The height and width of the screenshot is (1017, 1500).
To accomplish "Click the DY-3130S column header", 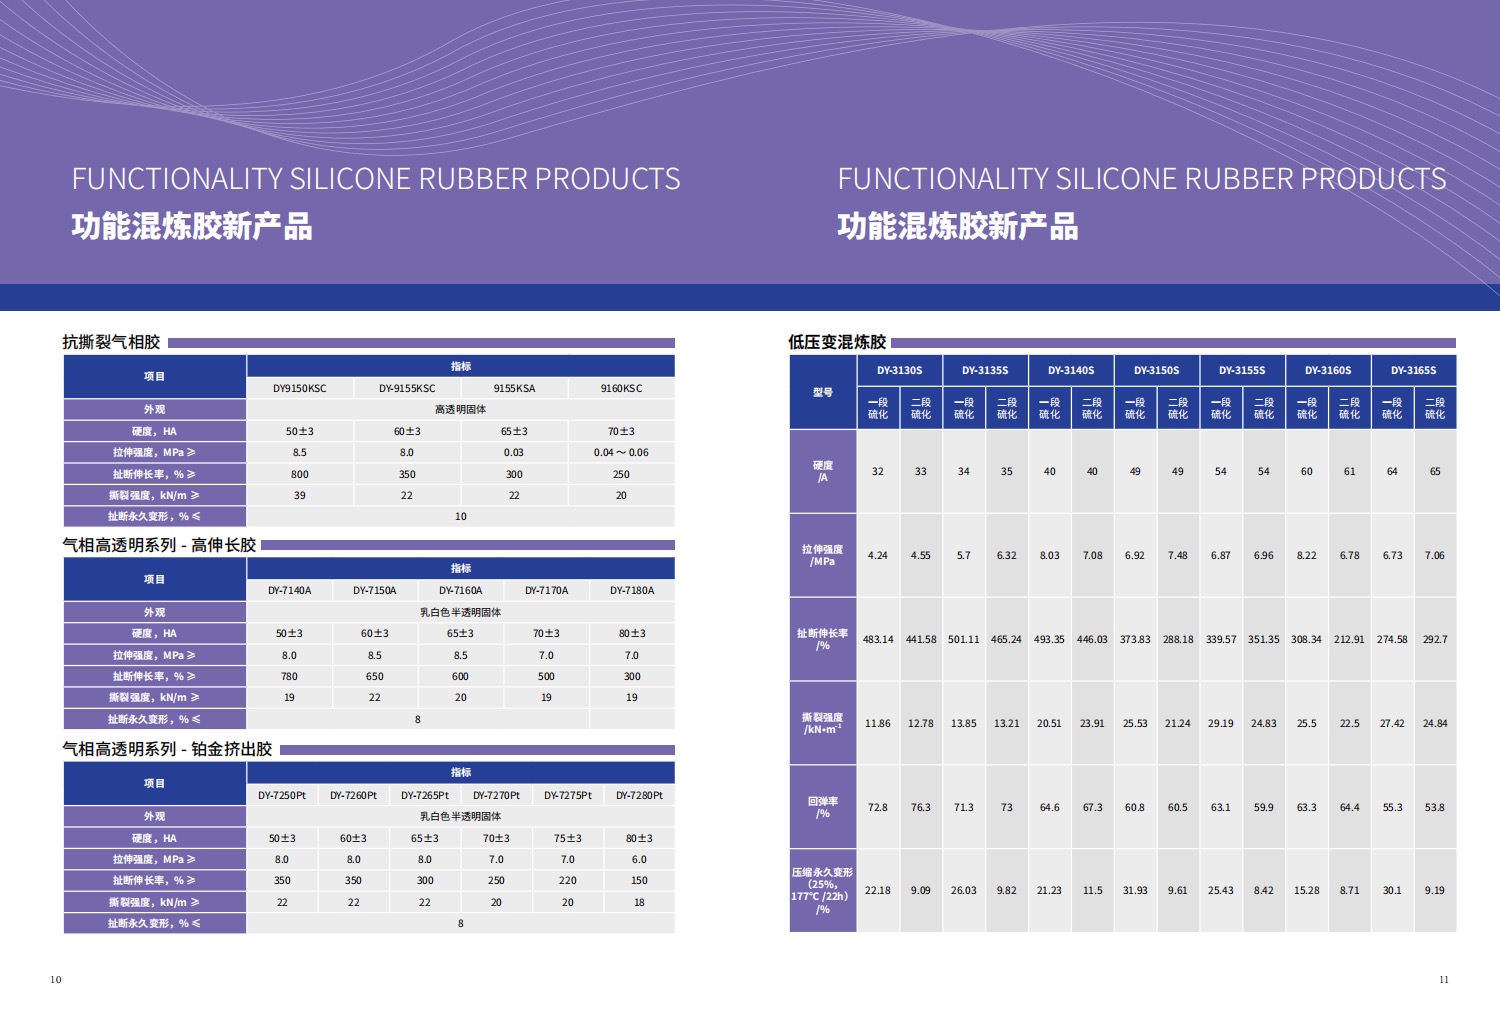I will [899, 370].
